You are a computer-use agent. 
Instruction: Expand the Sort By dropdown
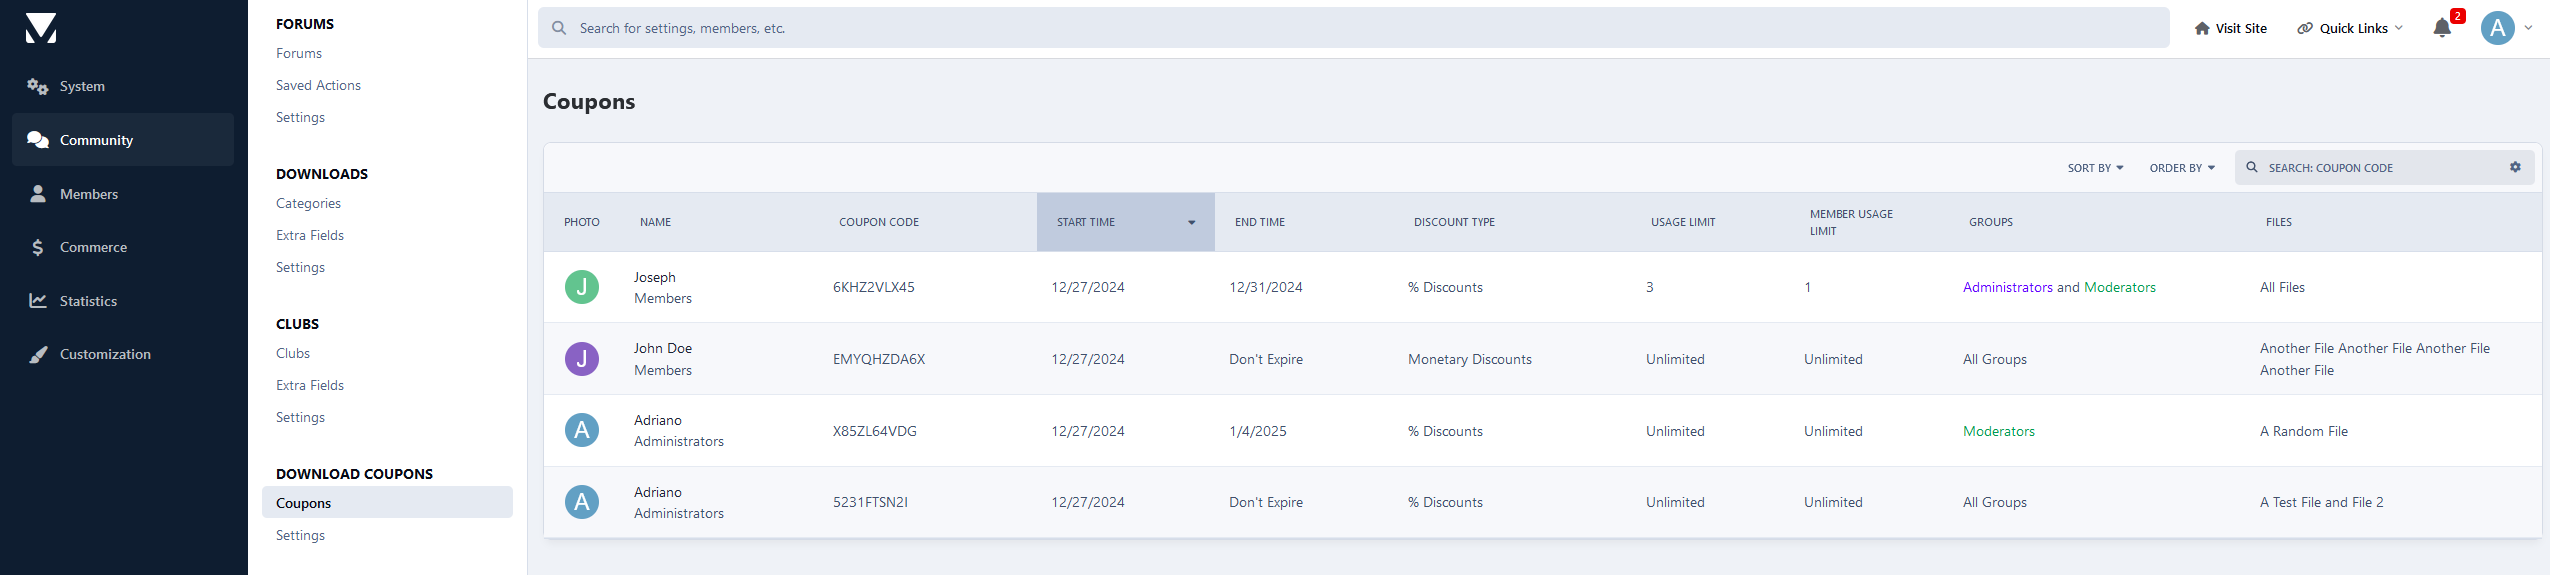[2095, 168]
